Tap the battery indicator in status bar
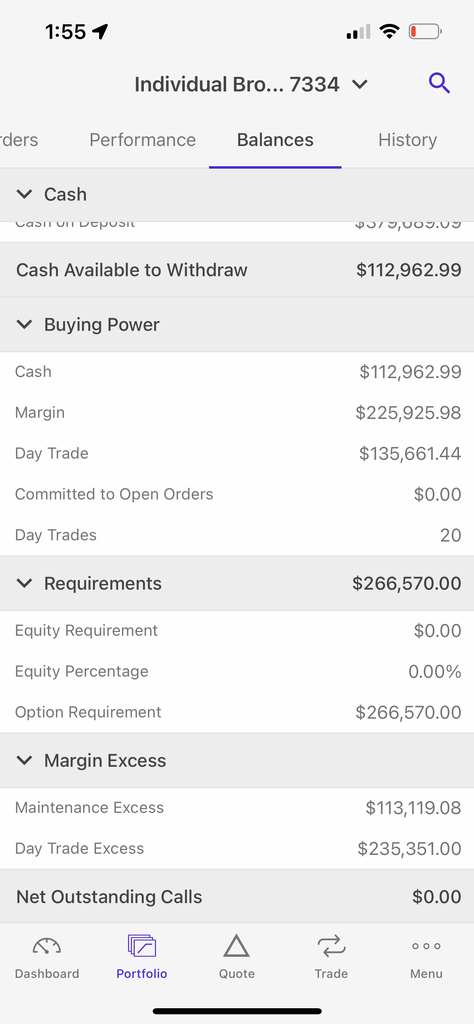The image size is (474, 1024). [425, 31]
